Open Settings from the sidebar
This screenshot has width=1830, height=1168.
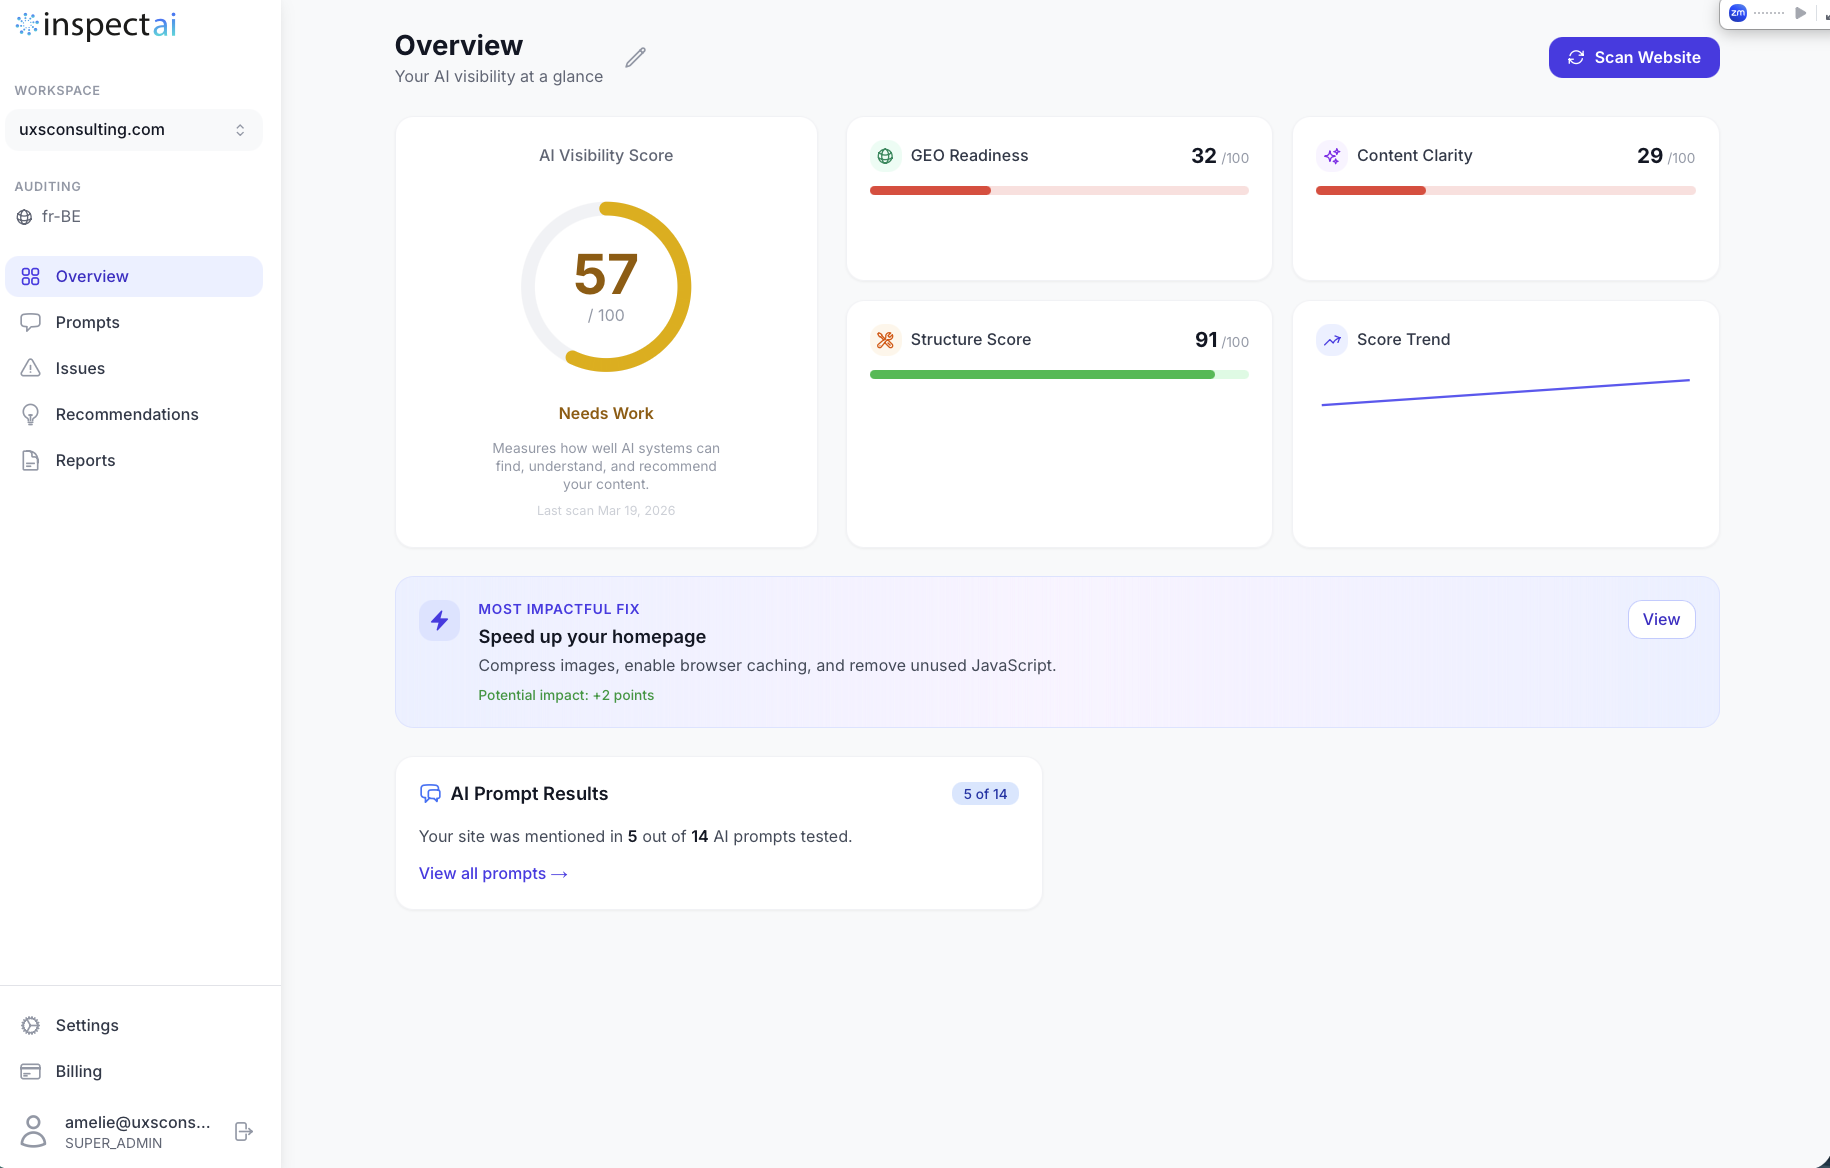[134, 1026]
